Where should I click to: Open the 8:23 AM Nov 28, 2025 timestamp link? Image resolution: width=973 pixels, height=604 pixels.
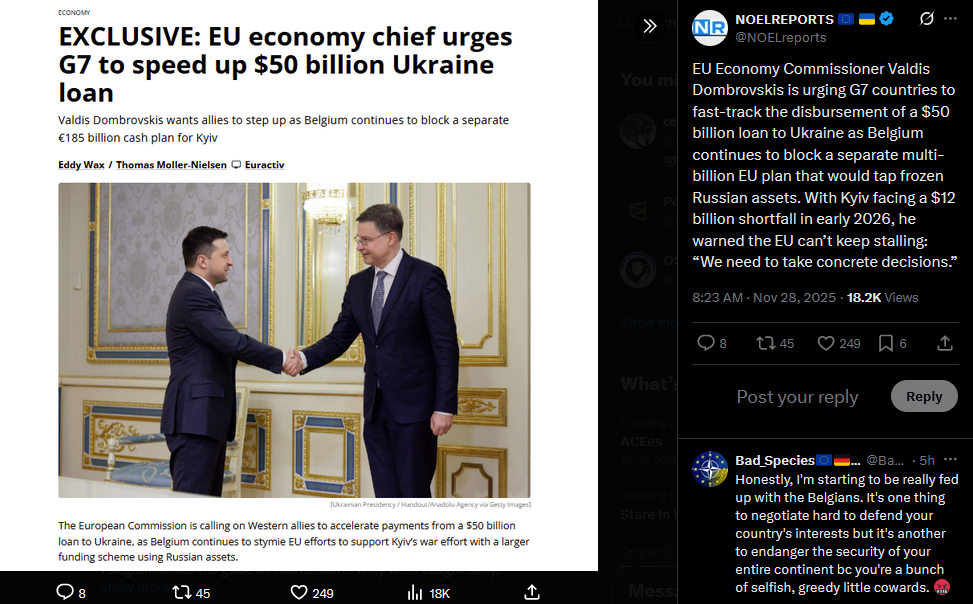[x=764, y=297]
